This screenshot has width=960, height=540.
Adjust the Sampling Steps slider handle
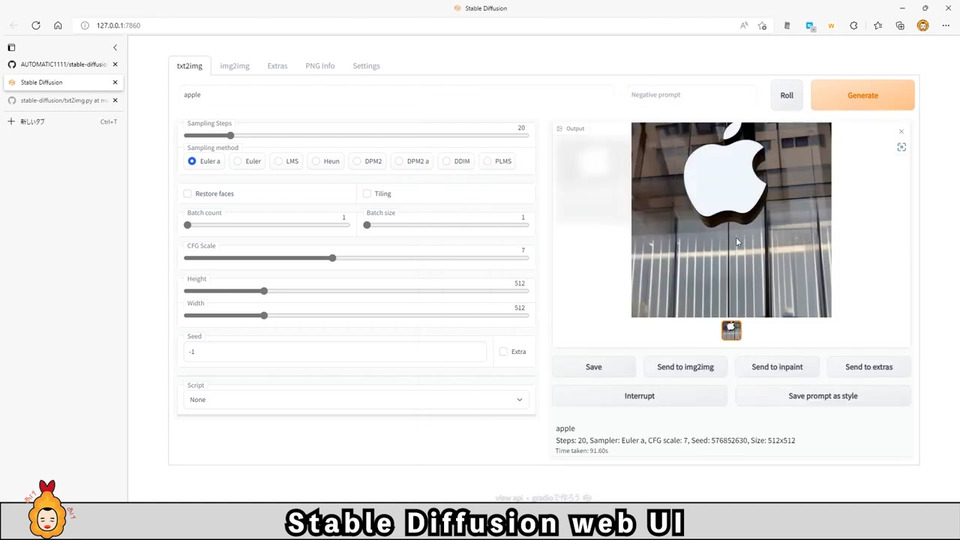coord(231,135)
